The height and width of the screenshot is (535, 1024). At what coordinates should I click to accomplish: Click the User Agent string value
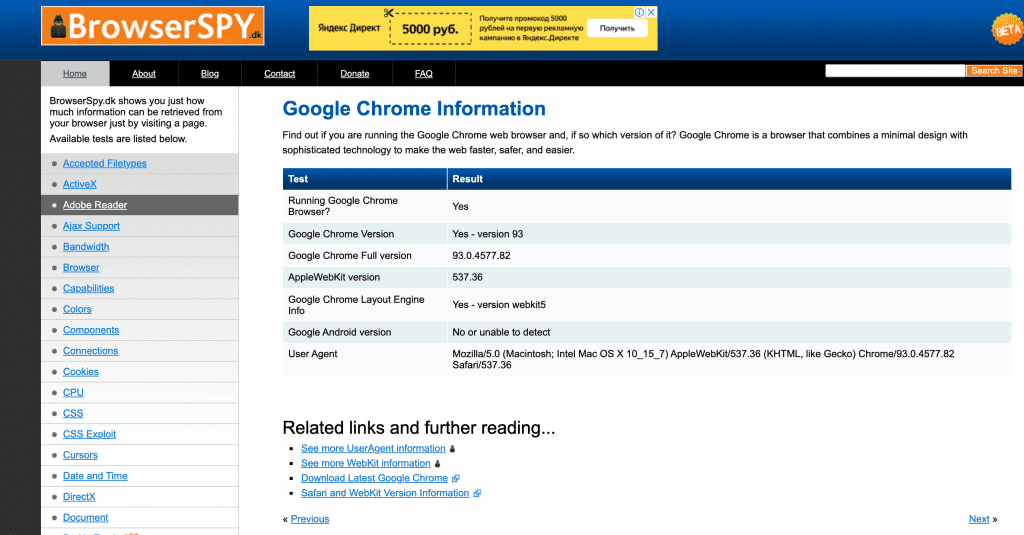(703, 360)
